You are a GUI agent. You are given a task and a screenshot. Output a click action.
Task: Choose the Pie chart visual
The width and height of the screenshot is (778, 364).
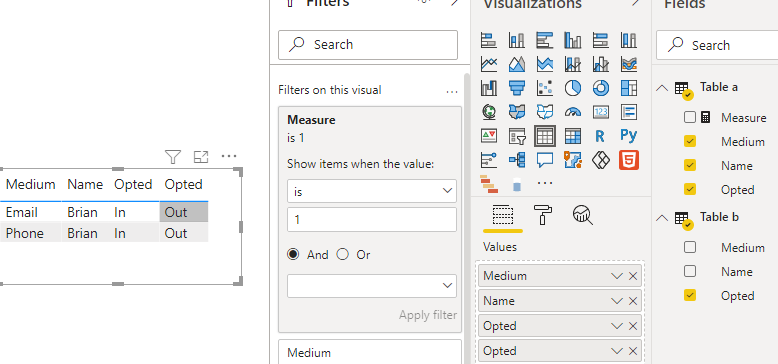tap(573, 88)
